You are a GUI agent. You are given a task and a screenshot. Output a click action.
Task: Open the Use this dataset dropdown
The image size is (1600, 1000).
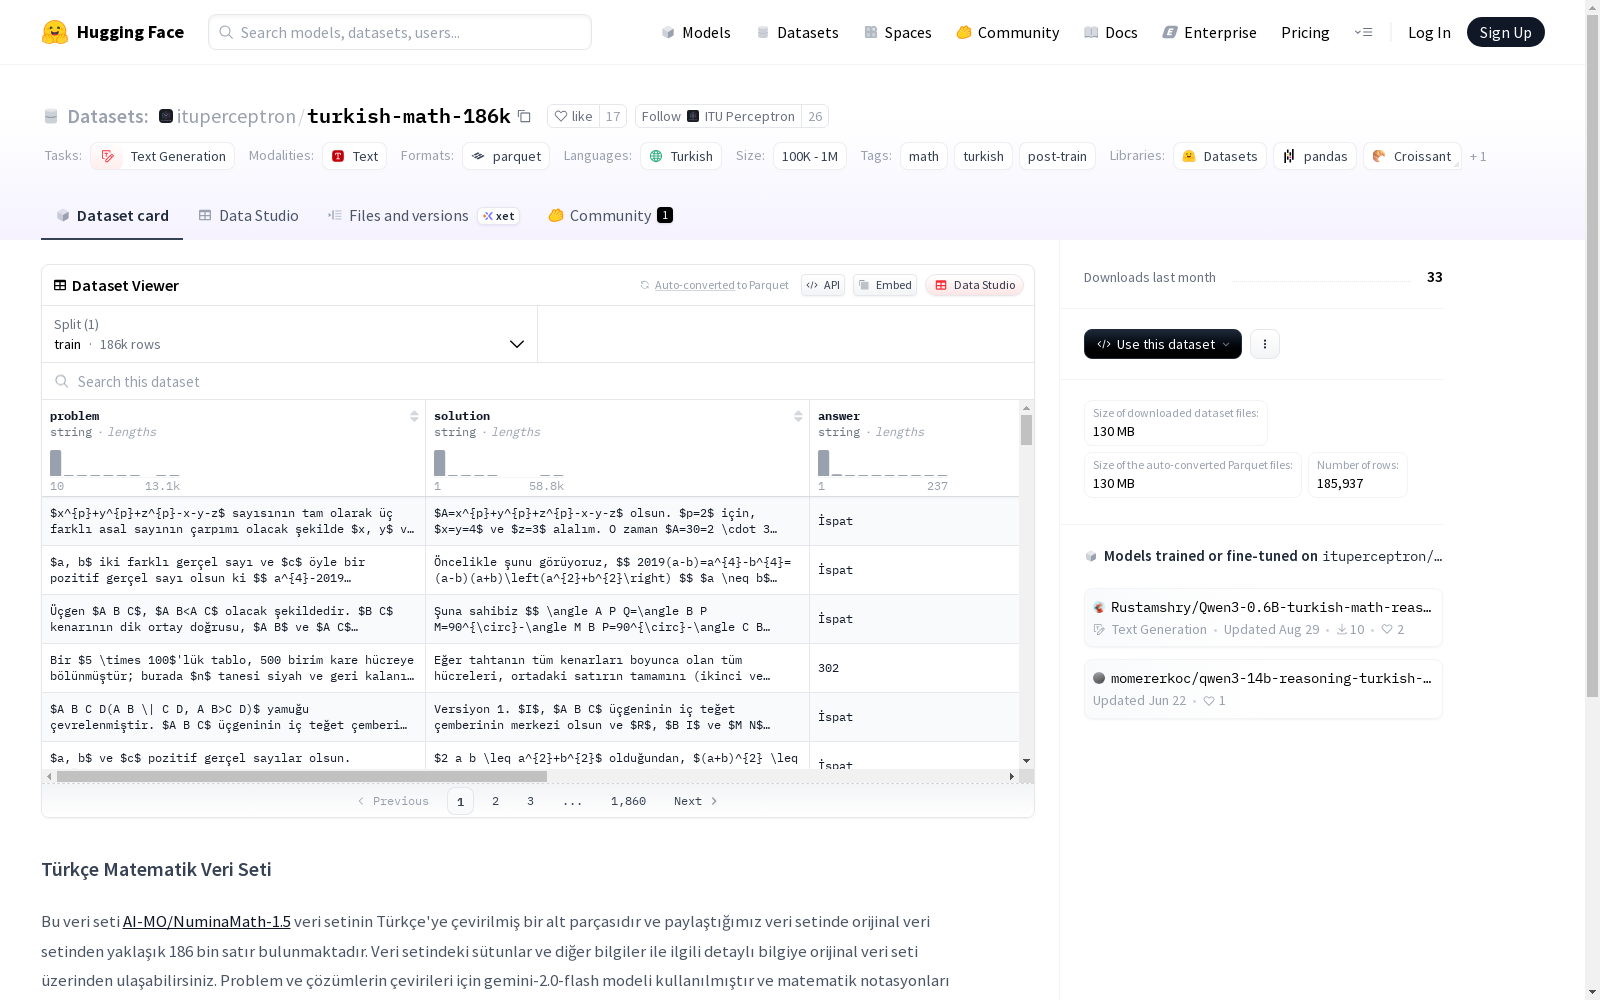[1163, 344]
